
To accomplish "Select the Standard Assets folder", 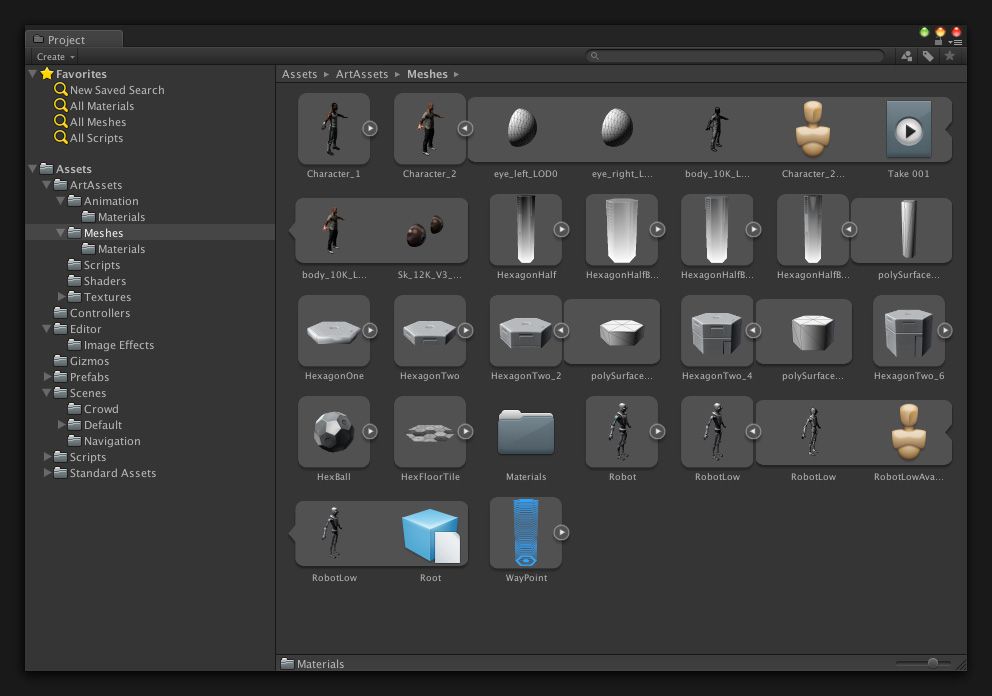I will 112,473.
